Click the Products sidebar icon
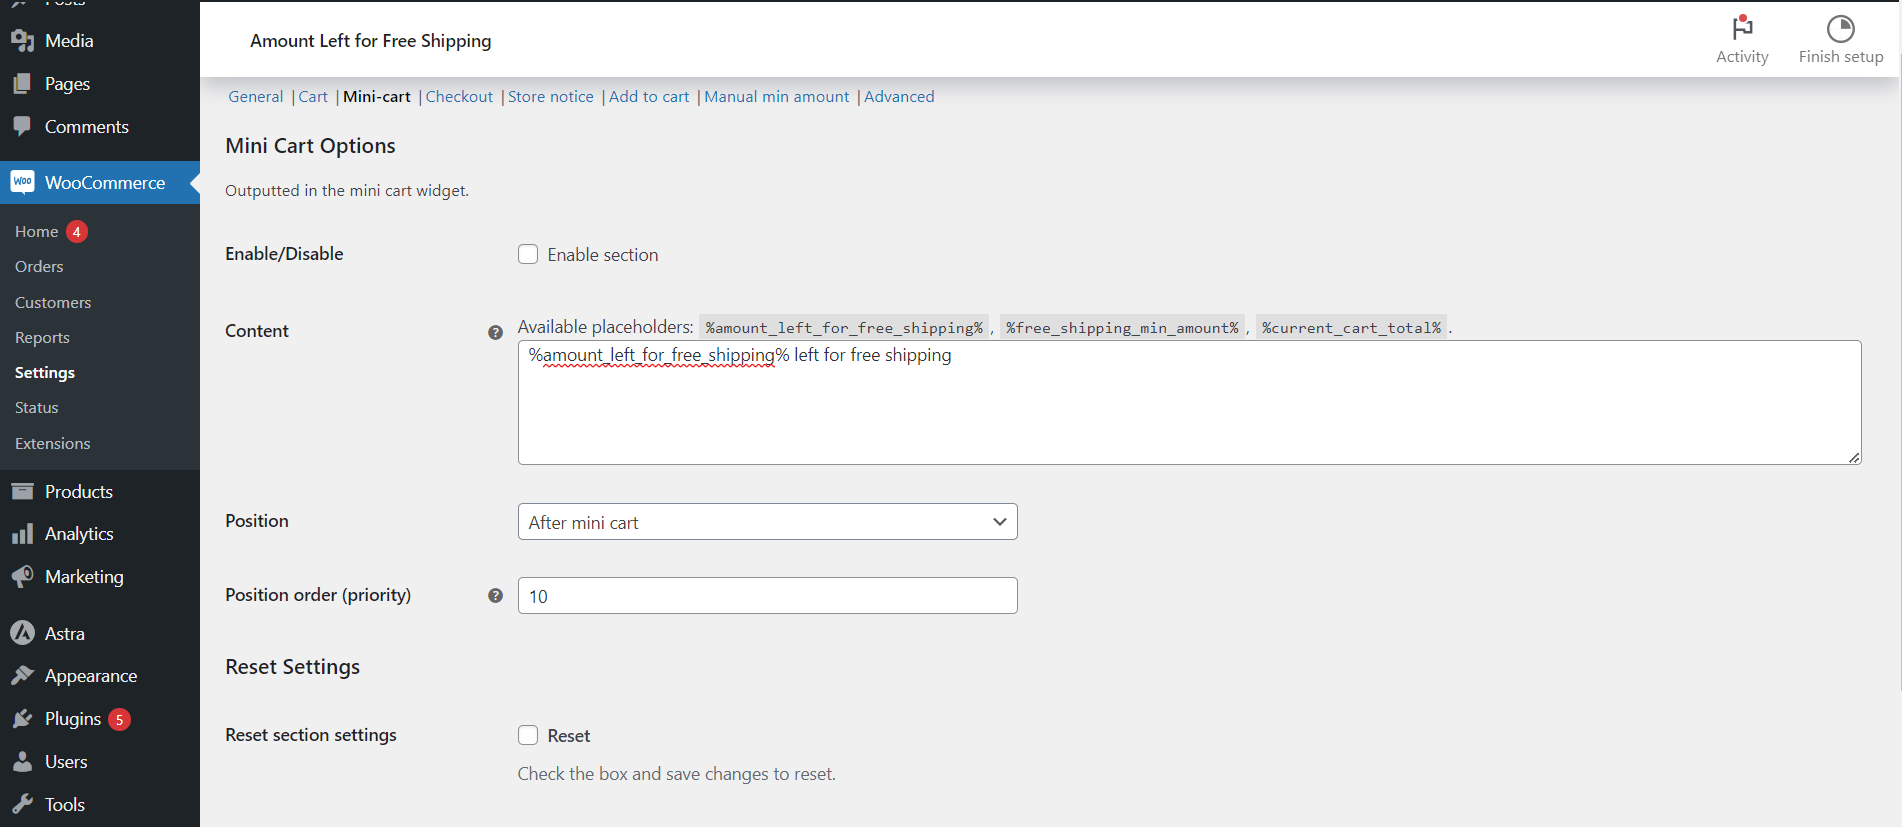 pos(22,491)
